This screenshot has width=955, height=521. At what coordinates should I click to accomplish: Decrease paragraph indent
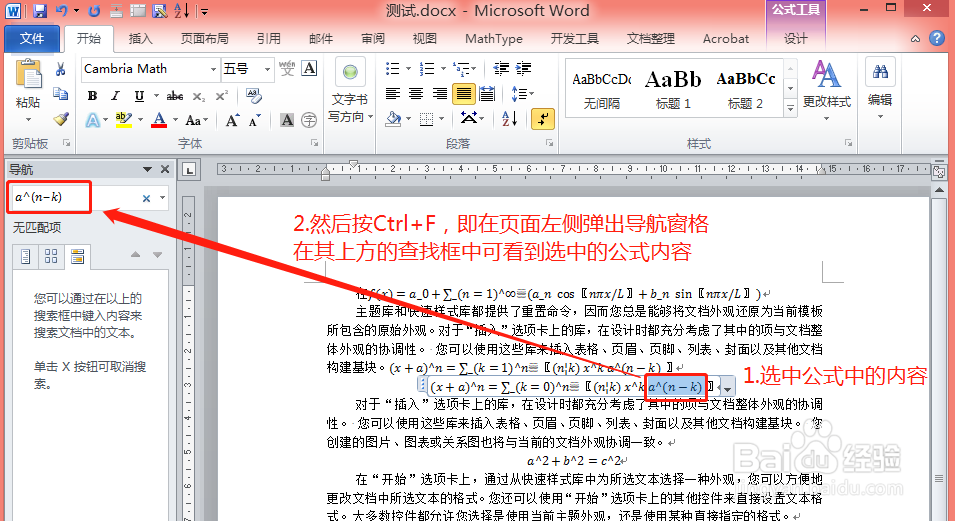(x=501, y=68)
